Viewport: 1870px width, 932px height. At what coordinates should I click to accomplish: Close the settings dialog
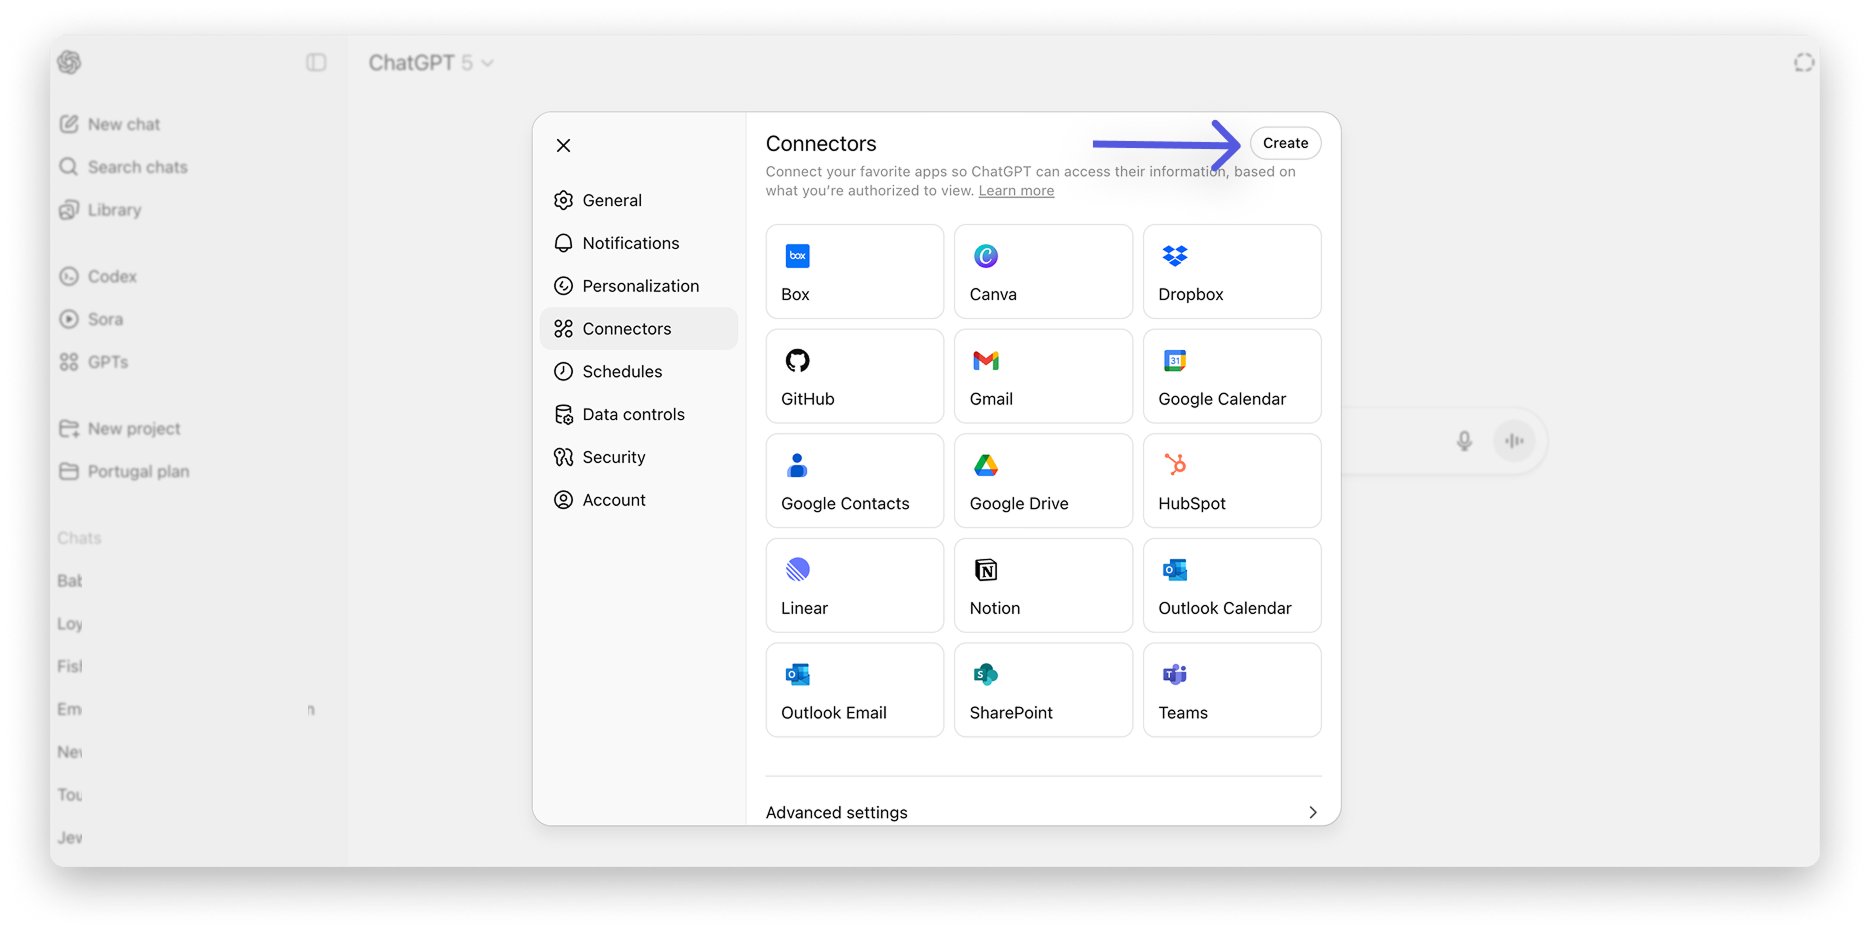coord(564,145)
